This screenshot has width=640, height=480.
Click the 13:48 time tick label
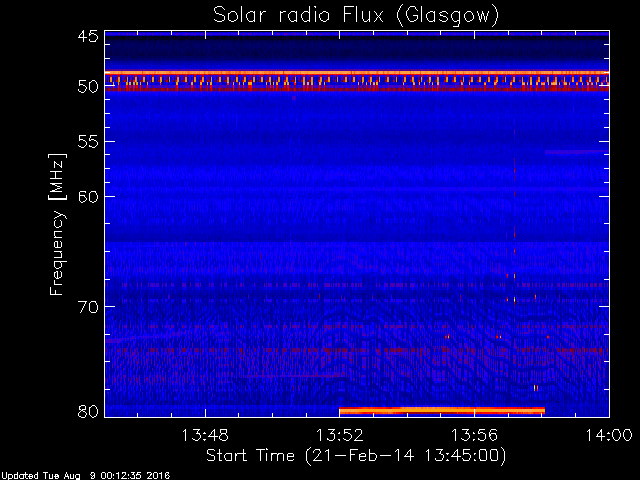(205, 436)
